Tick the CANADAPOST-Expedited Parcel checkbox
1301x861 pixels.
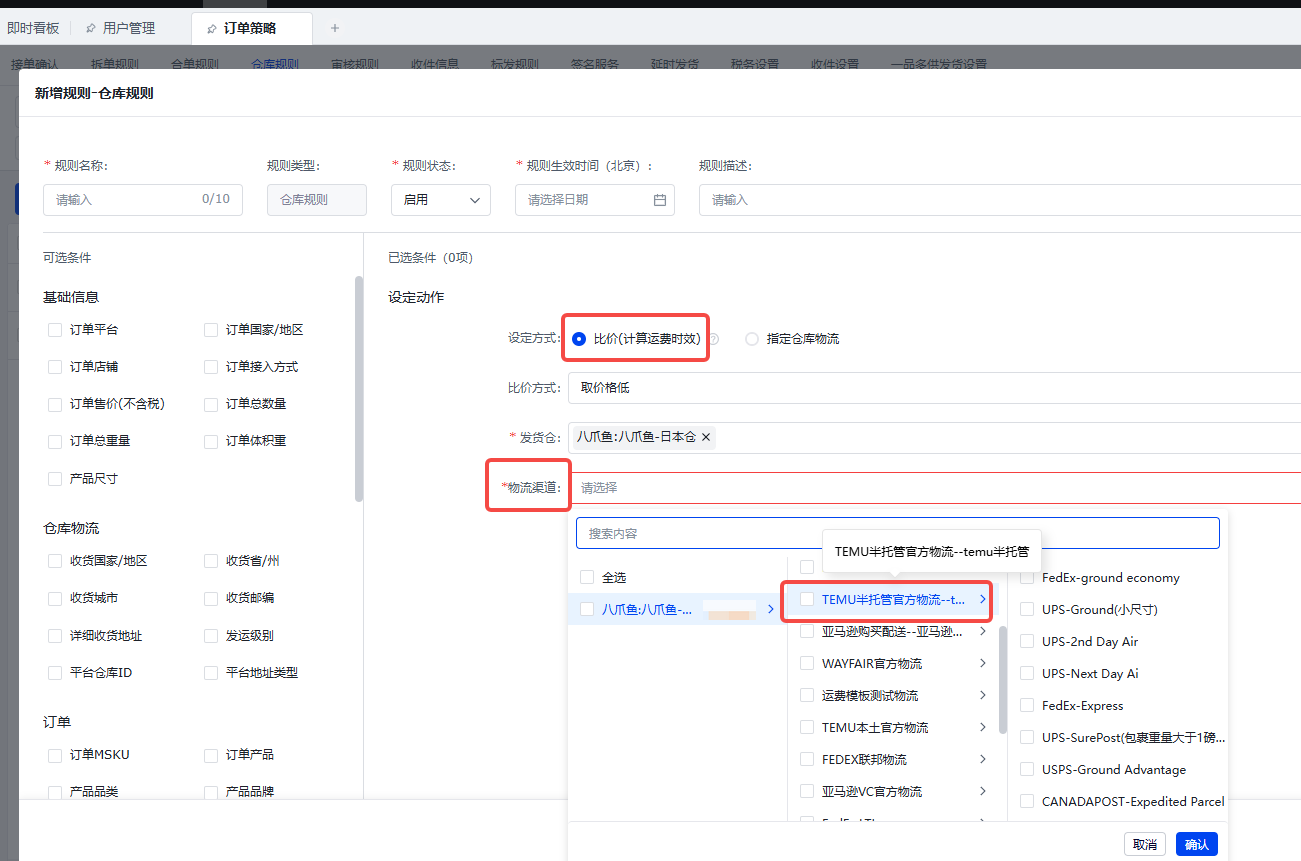[1027, 802]
